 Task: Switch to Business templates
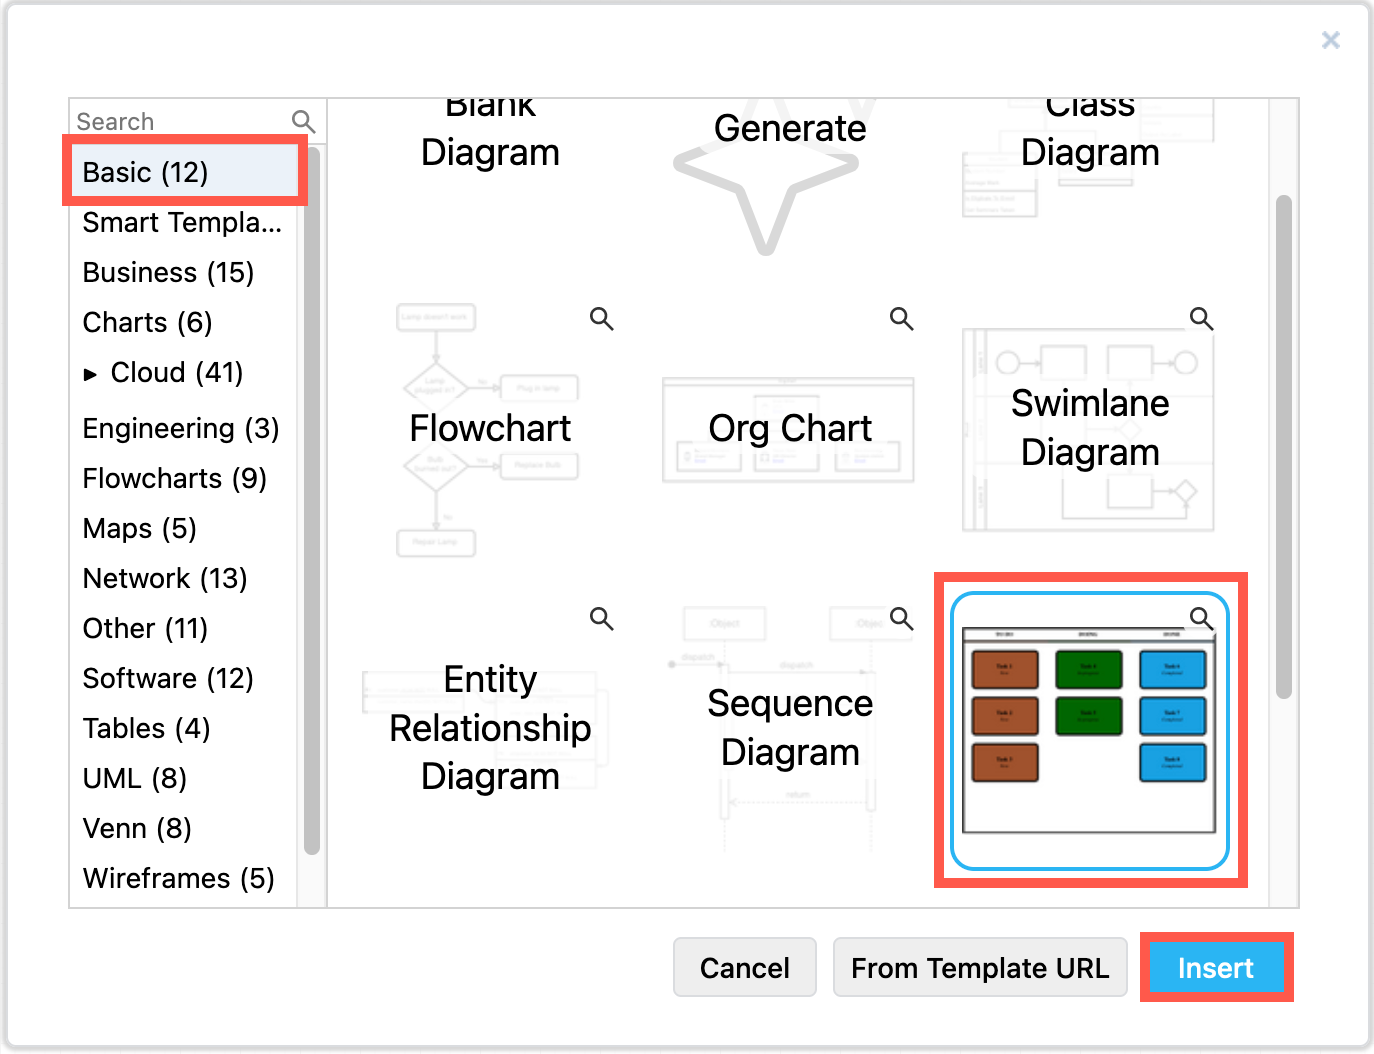(167, 272)
